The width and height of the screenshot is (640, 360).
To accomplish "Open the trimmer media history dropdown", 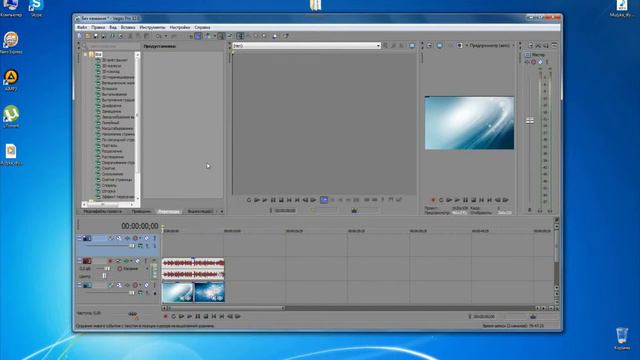I will coord(378,46).
